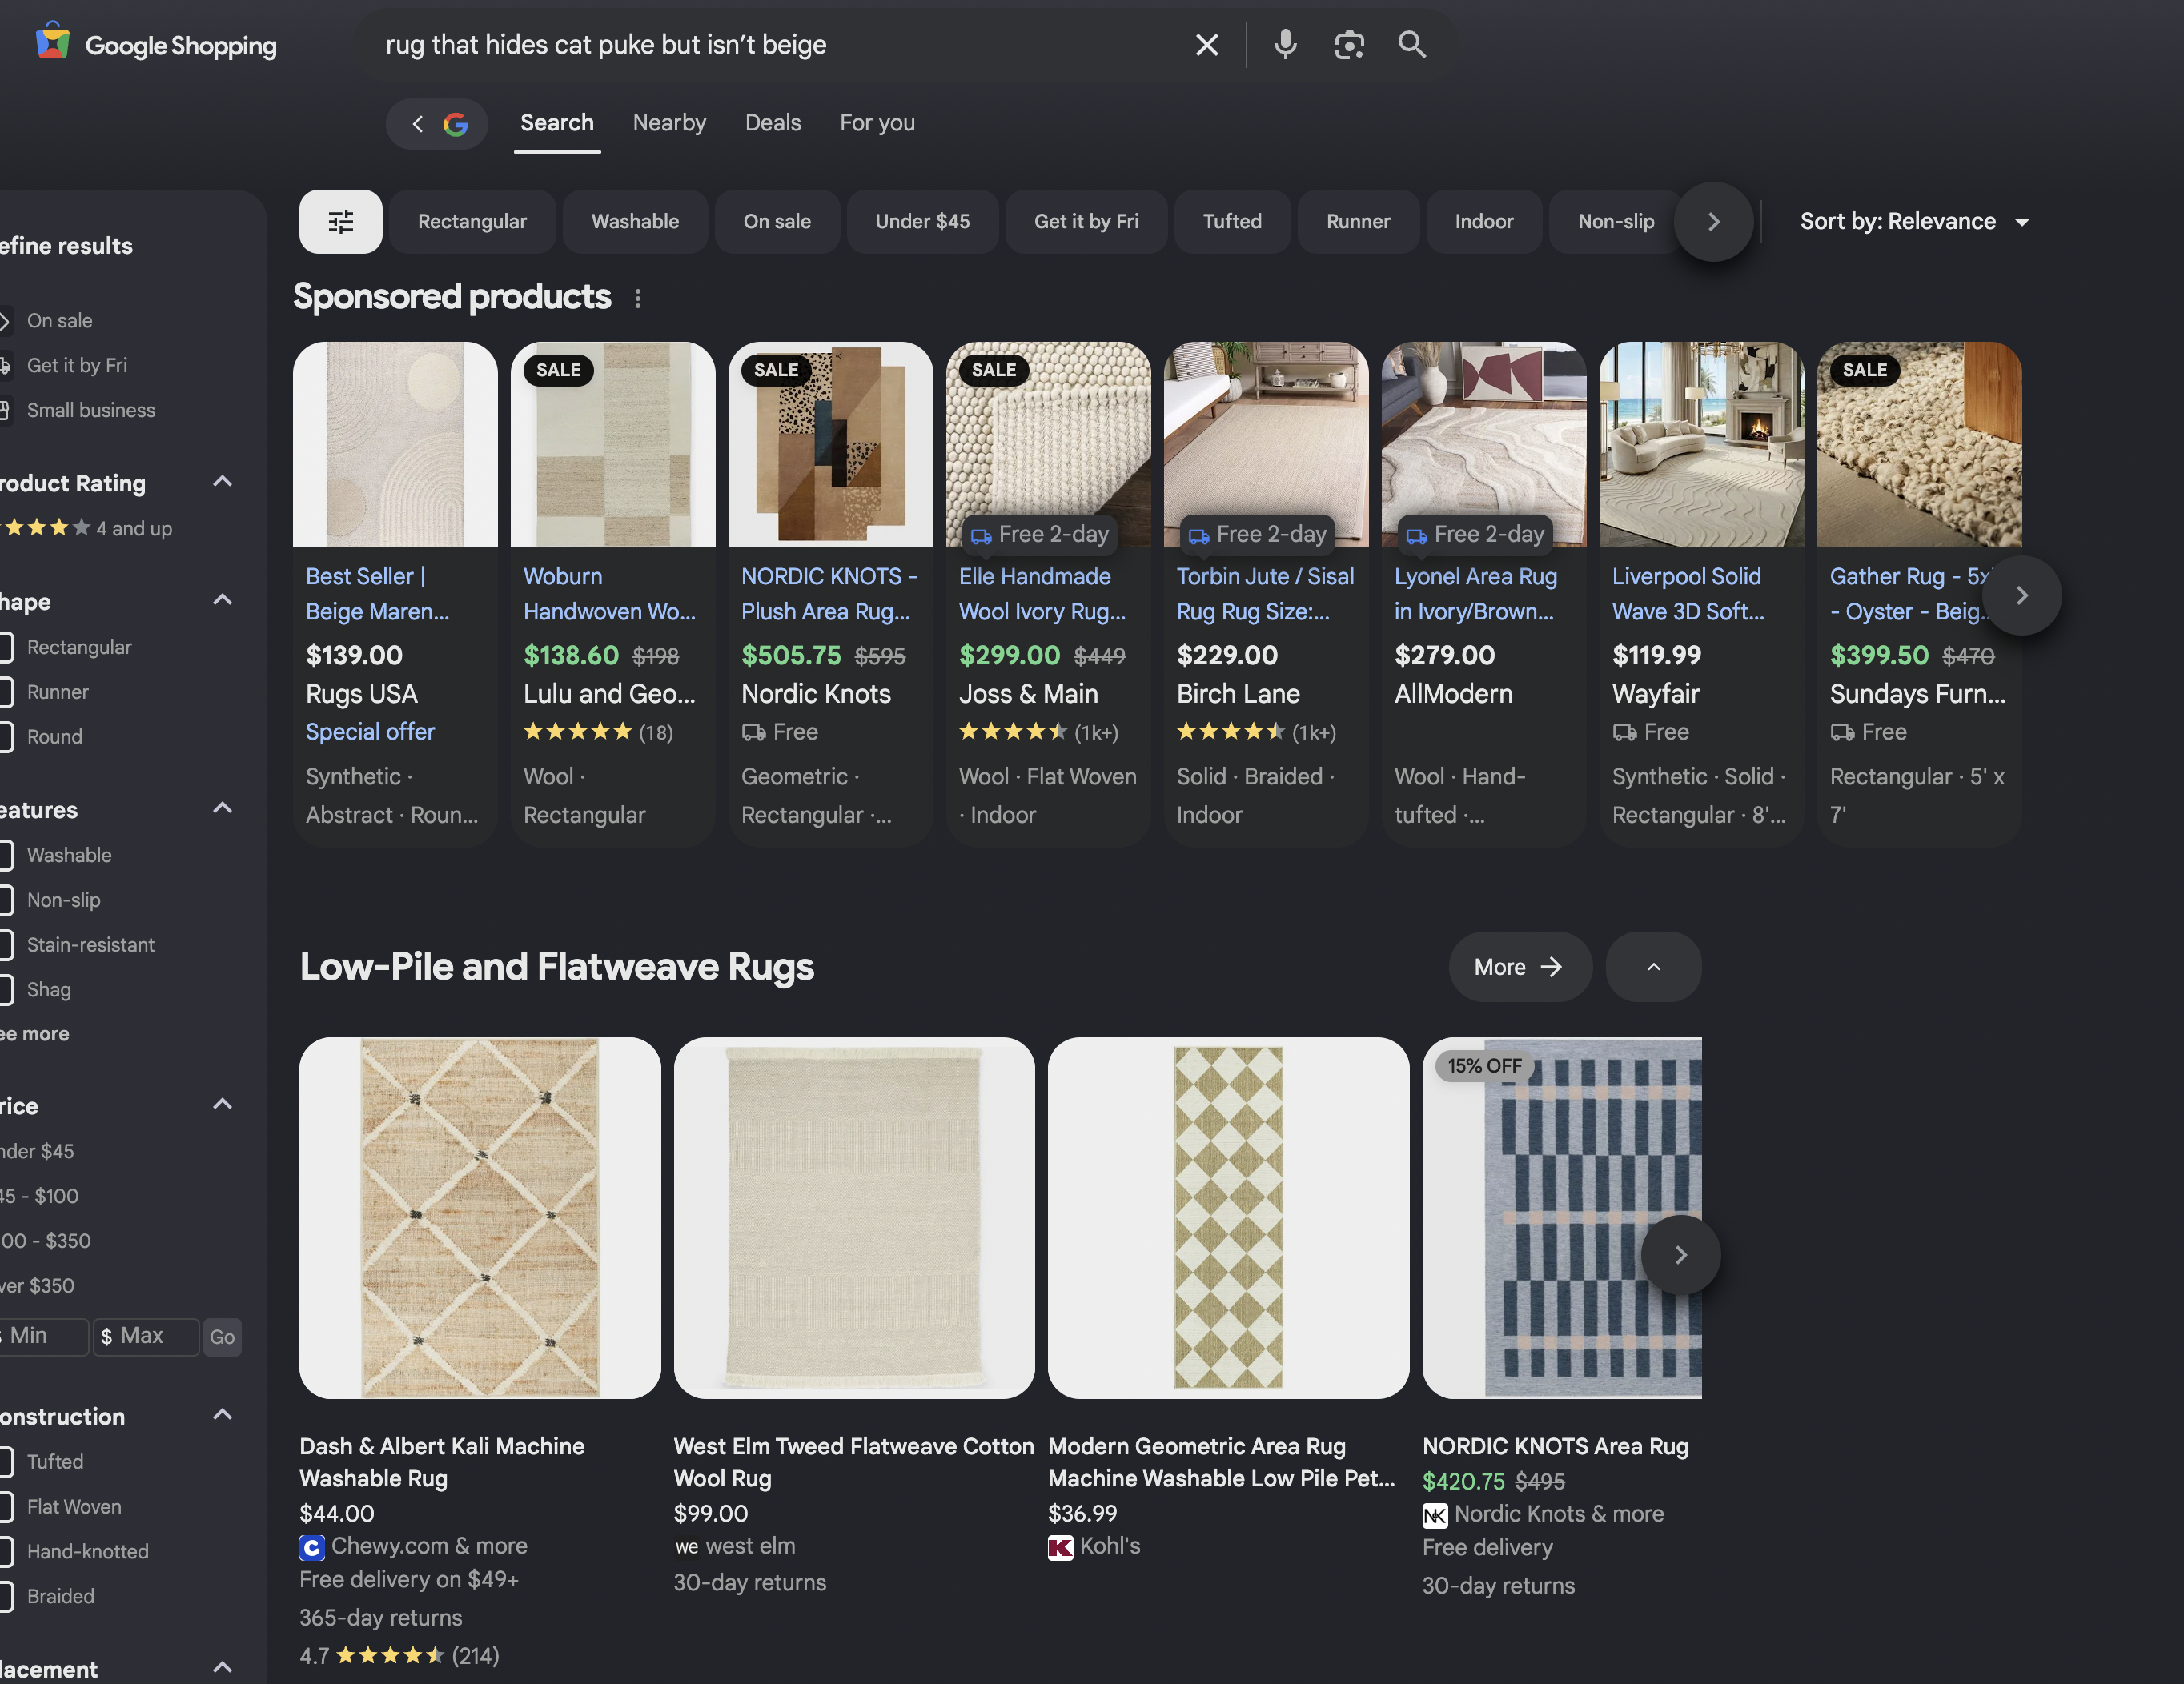Click the More button for Low-Pile rugs
This screenshot has height=1684, width=2184.
click(x=1520, y=967)
